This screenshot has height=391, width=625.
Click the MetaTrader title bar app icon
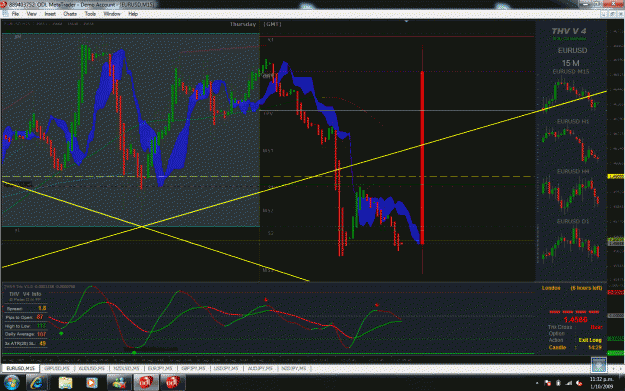[x=4, y=4]
